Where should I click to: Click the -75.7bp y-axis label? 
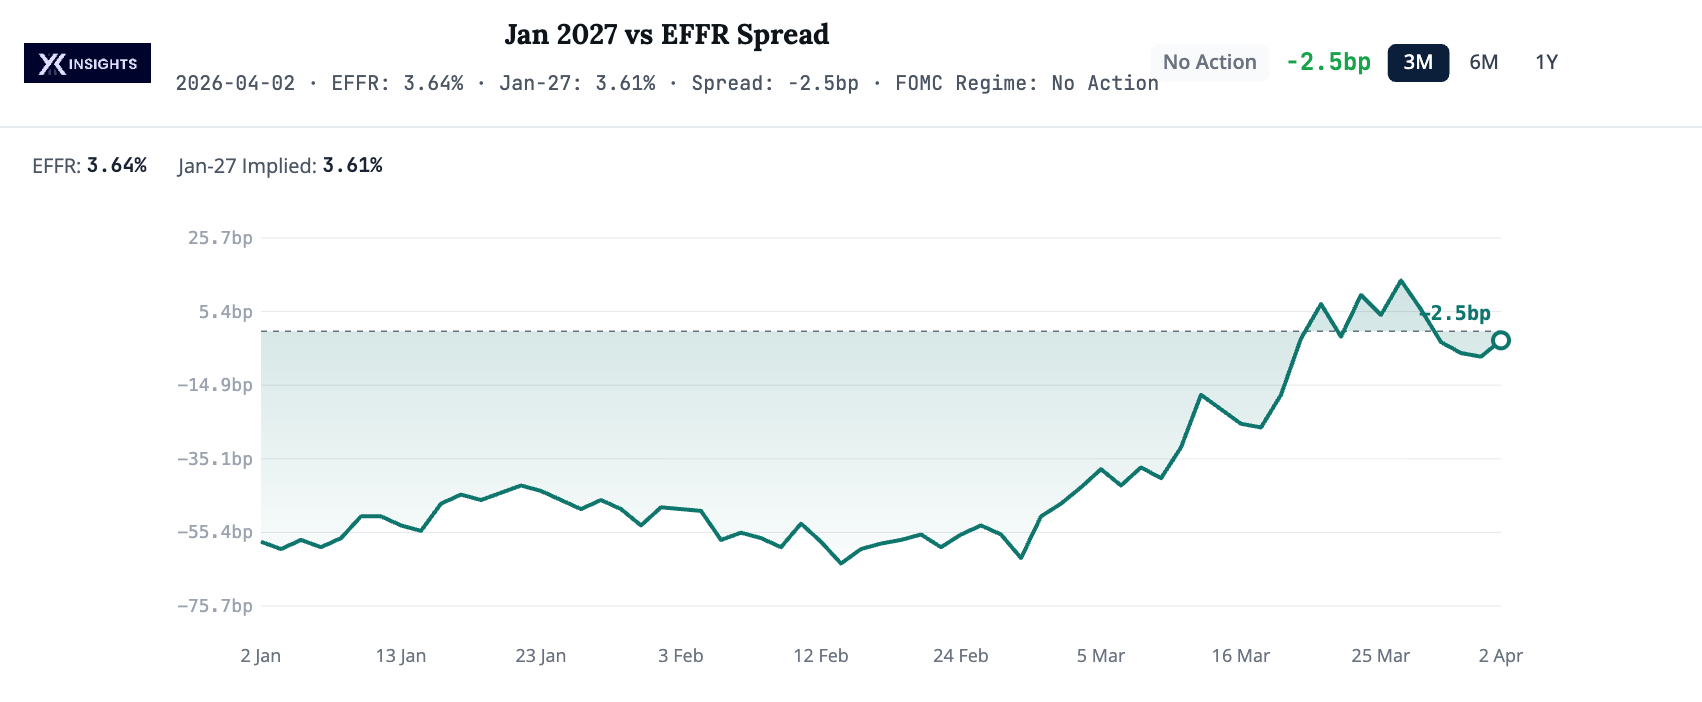(215, 606)
